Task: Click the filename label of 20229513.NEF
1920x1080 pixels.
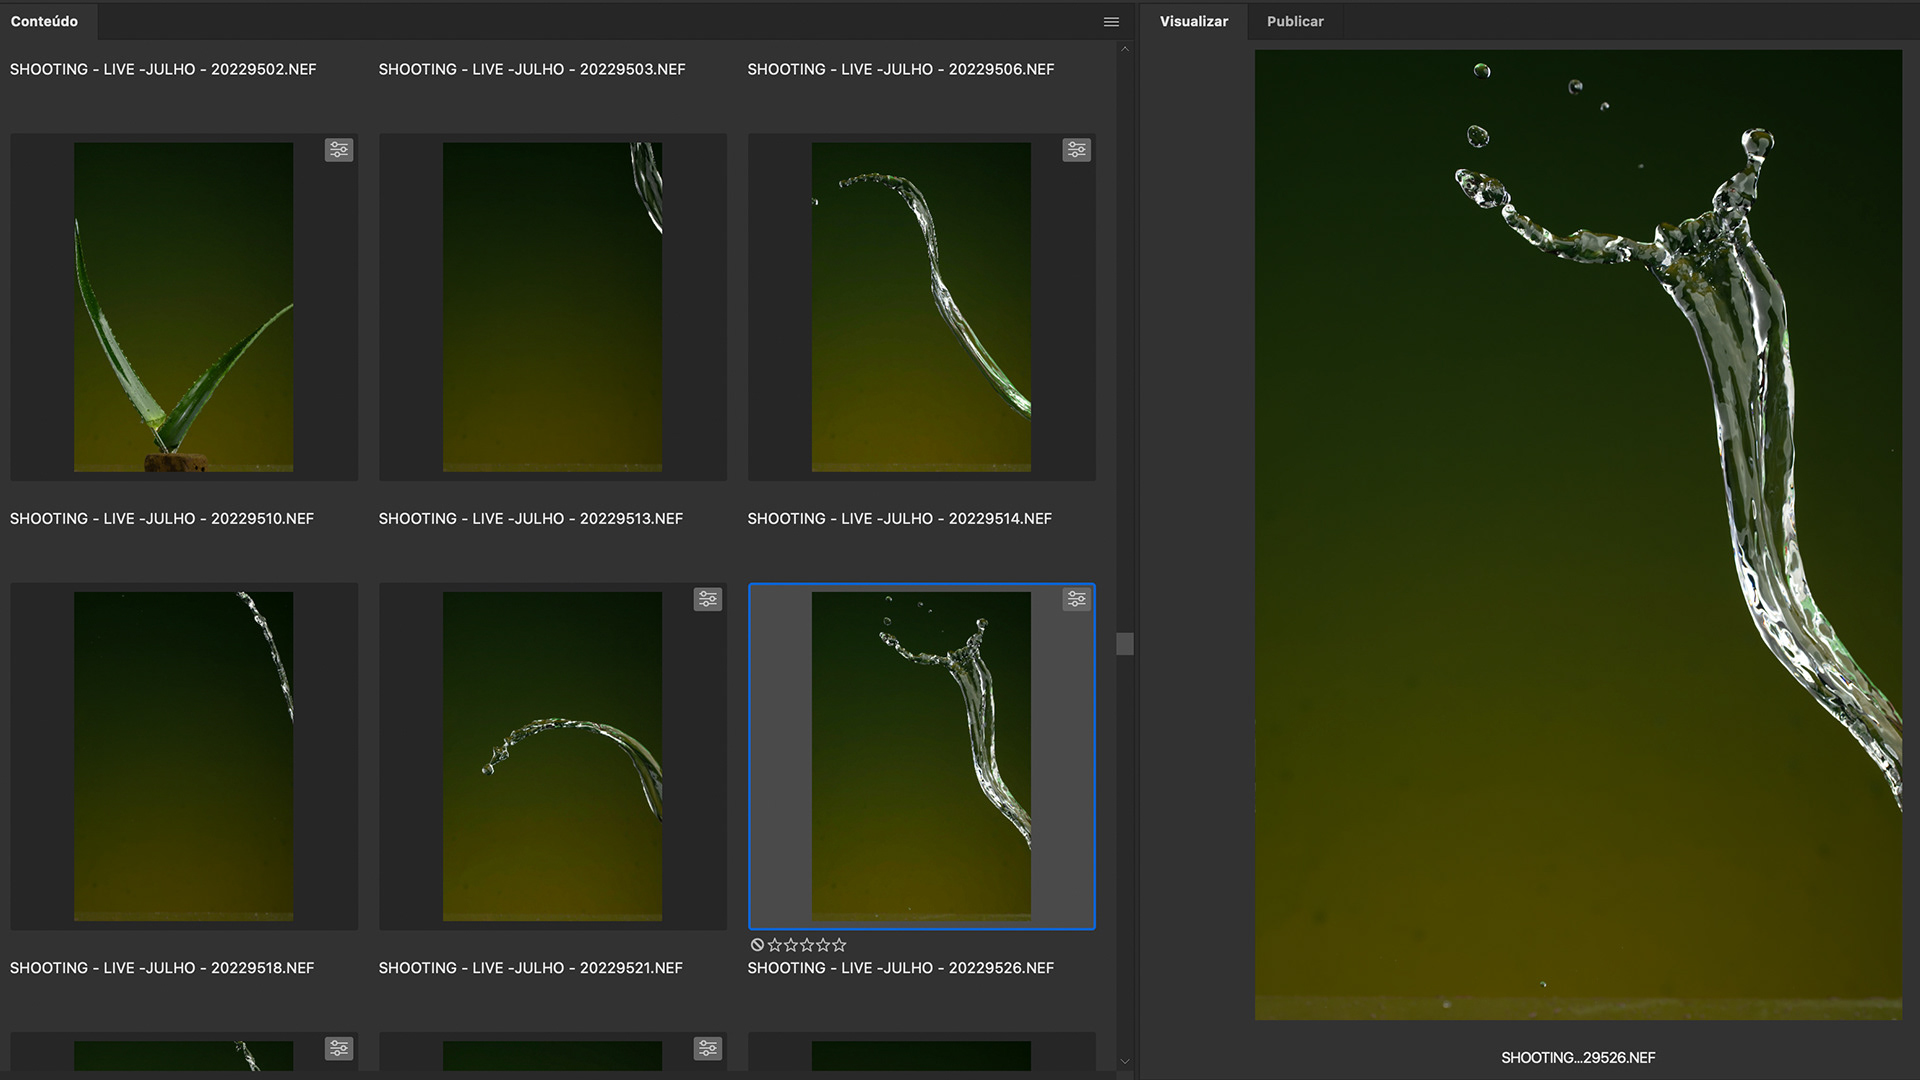Action: [530, 518]
